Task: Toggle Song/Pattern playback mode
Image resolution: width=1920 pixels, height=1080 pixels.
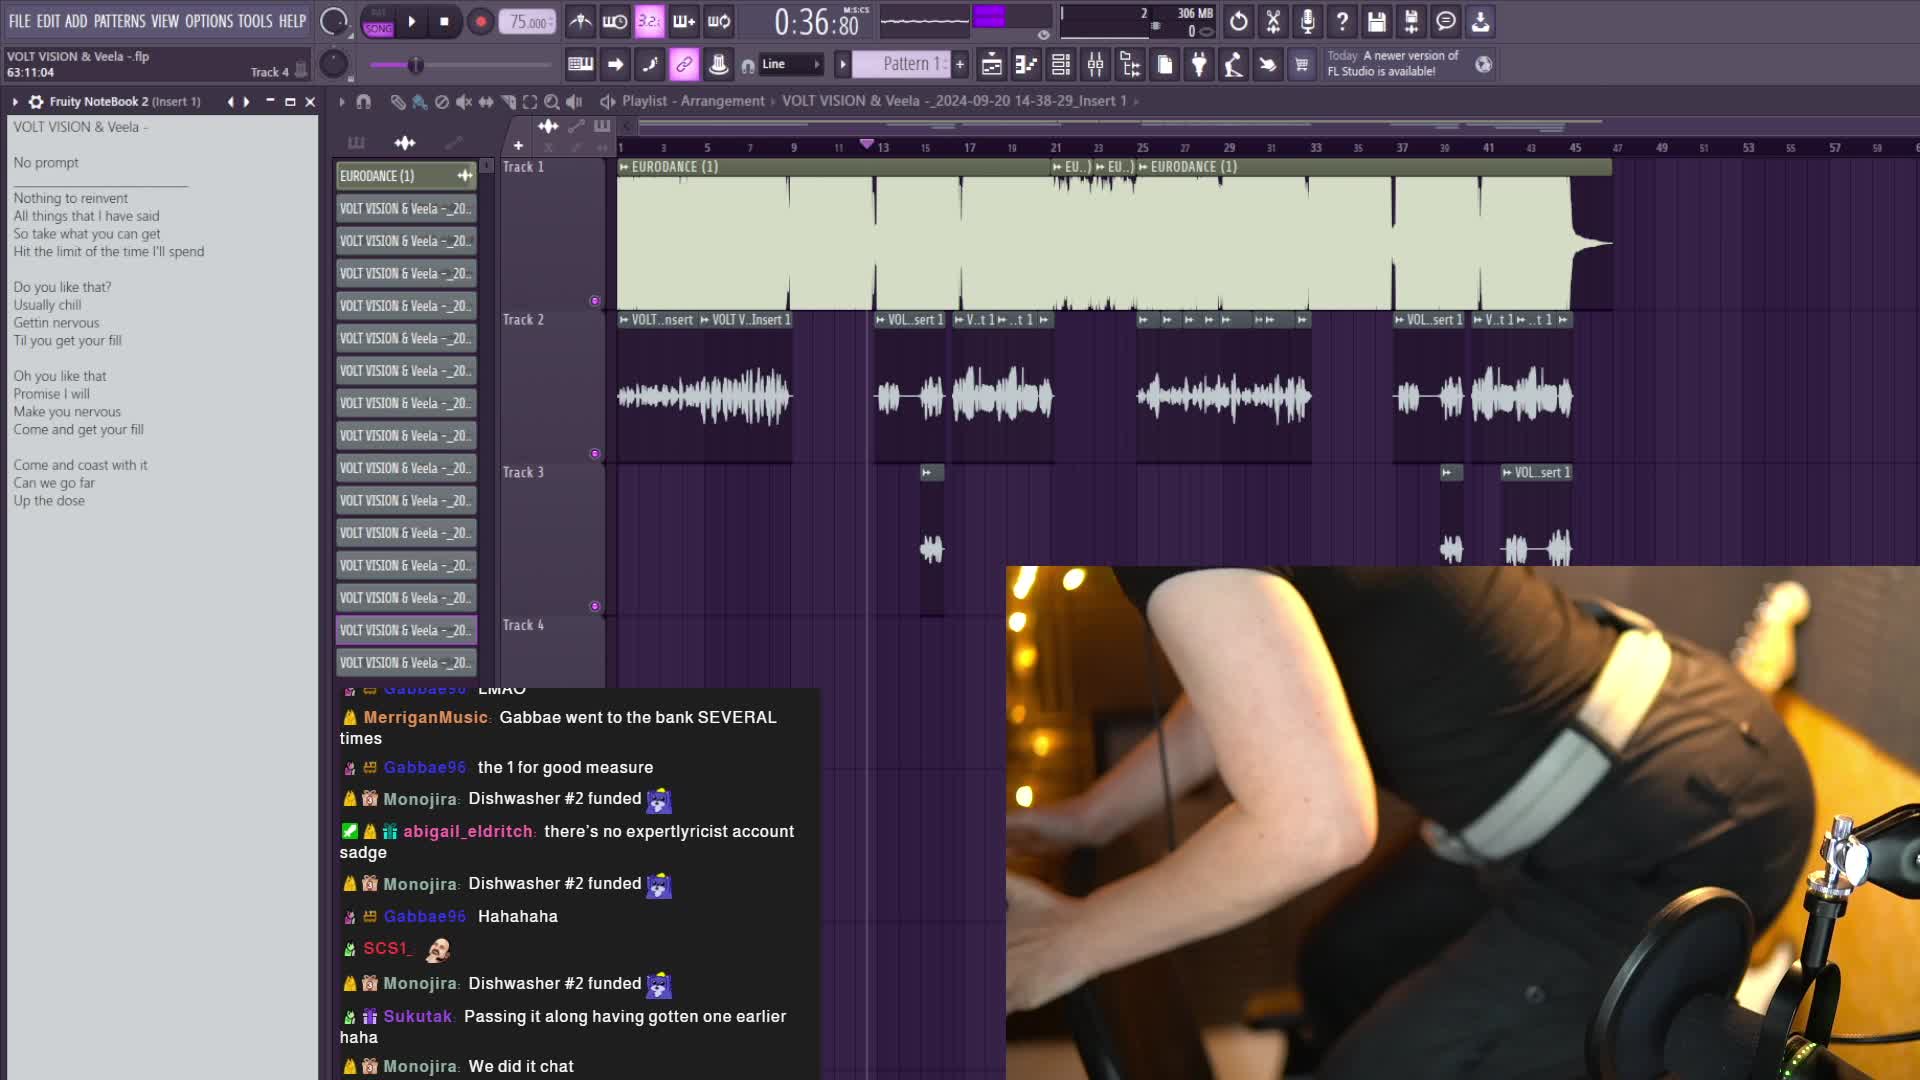Action: click(378, 22)
